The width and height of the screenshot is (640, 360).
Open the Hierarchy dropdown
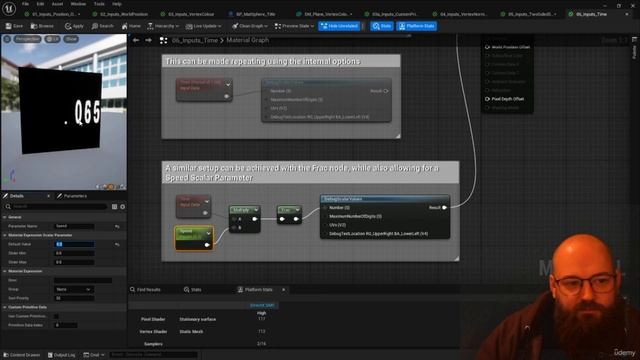(163, 26)
